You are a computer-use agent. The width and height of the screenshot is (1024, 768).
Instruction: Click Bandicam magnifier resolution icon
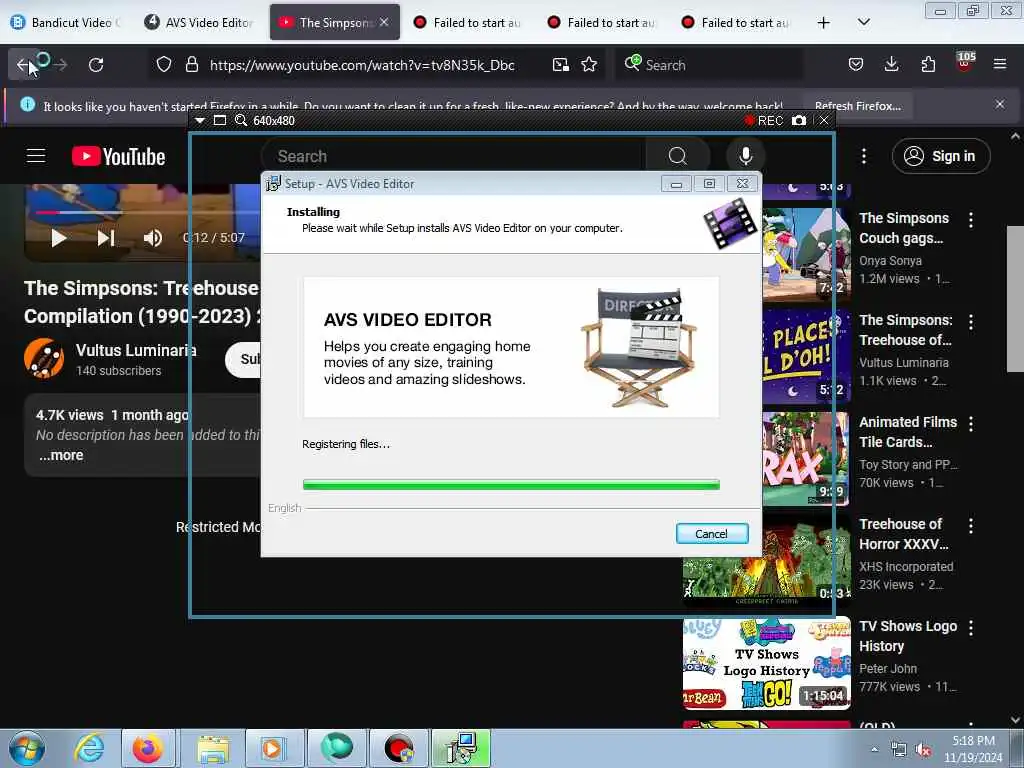pyautogui.click(x=241, y=121)
